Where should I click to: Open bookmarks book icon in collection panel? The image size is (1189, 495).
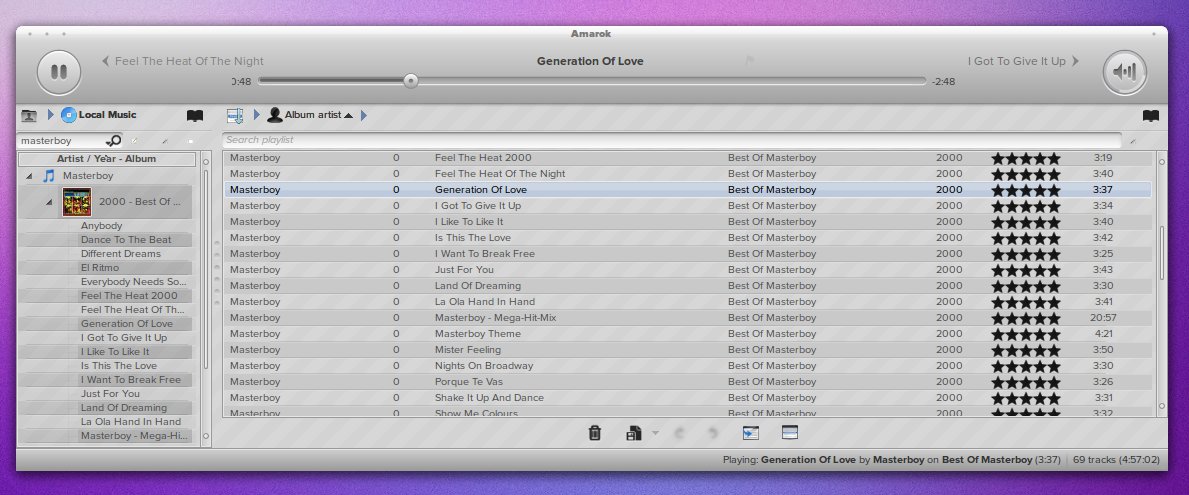(x=195, y=116)
